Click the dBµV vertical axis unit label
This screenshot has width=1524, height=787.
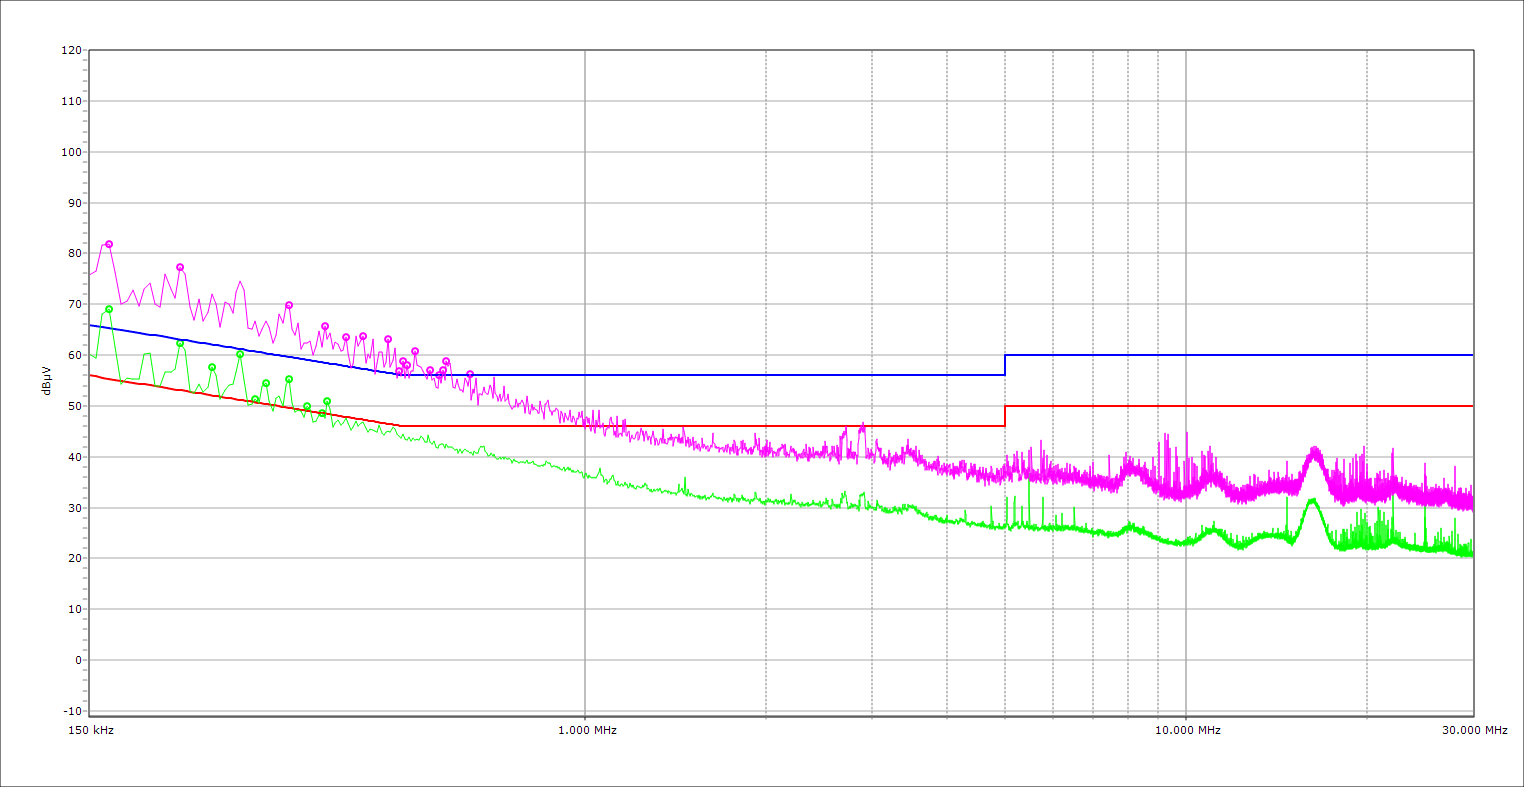tap(47, 380)
